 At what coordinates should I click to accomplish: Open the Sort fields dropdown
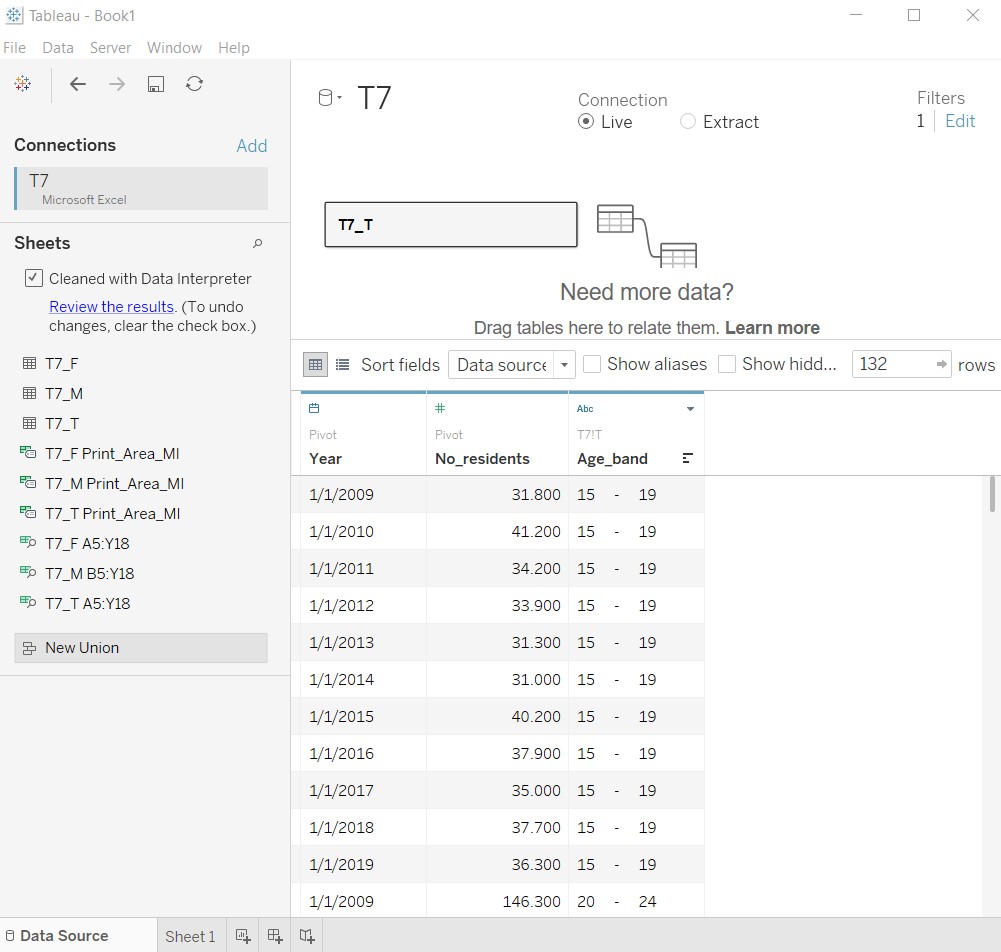pyautogui.click(x=511, y=365)
